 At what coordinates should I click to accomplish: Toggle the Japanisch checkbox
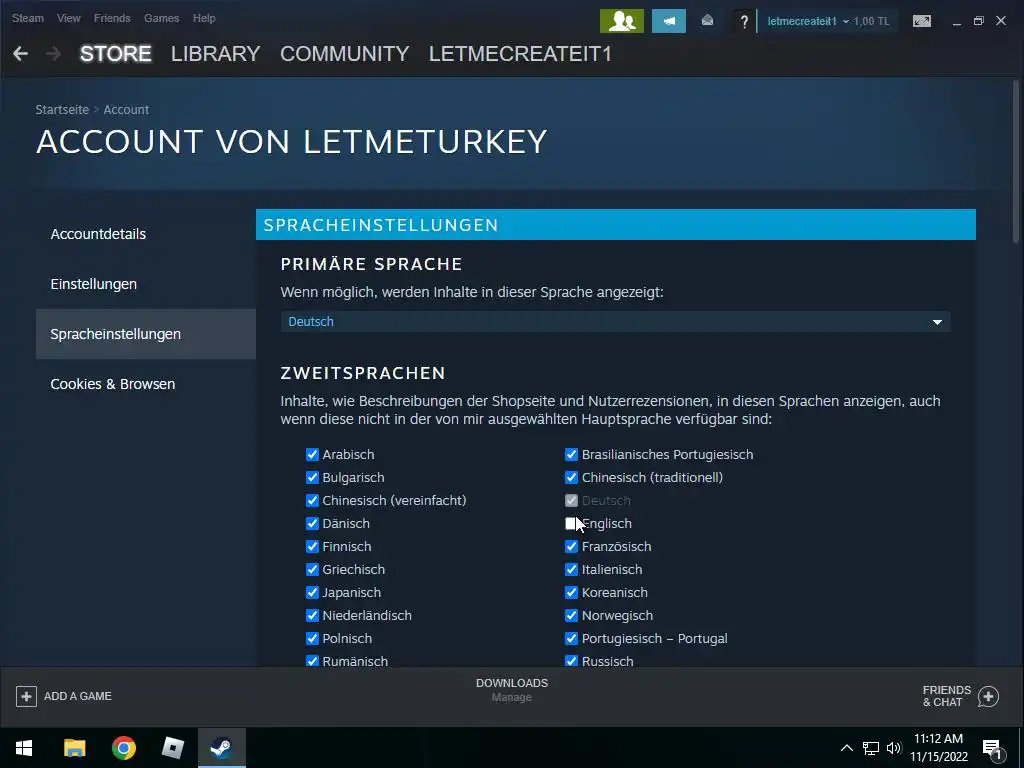tap(312, 592)
